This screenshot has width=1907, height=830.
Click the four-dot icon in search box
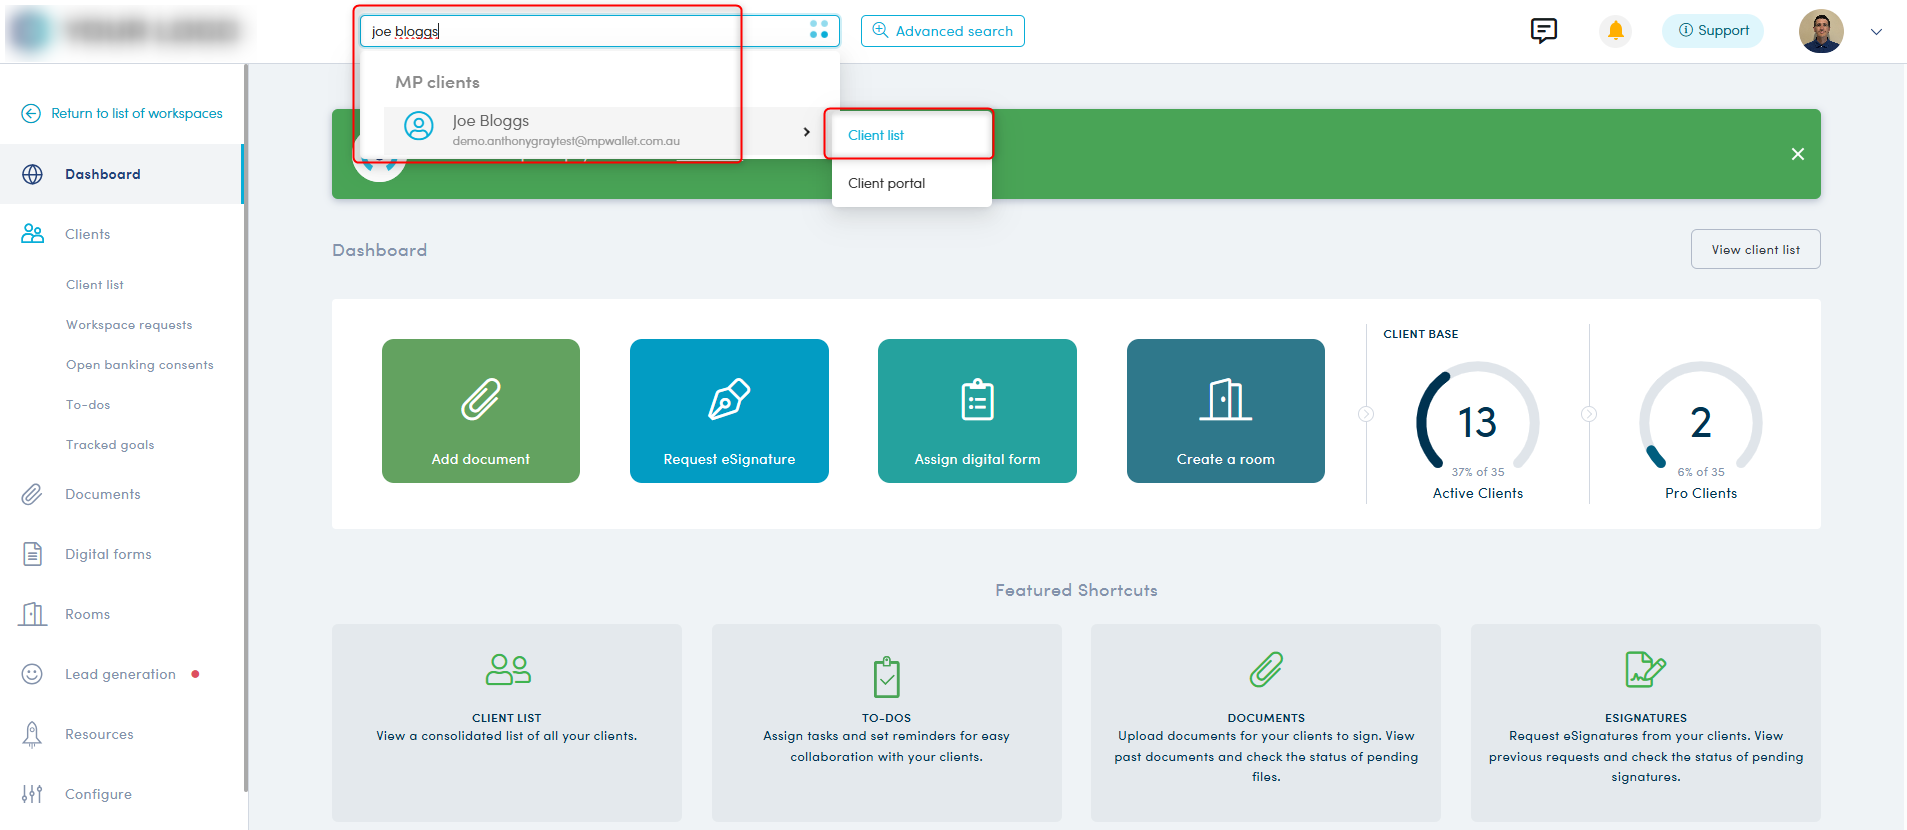(x=819, y=31)
